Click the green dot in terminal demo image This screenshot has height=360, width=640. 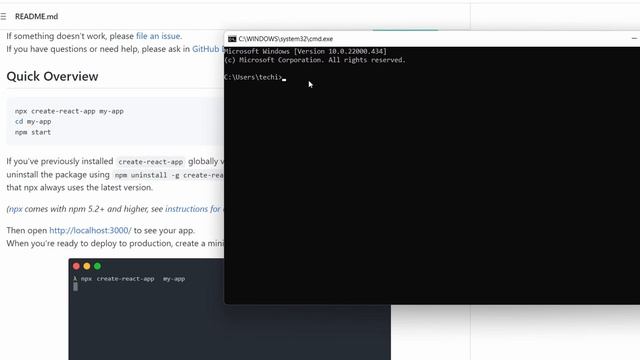98,266
